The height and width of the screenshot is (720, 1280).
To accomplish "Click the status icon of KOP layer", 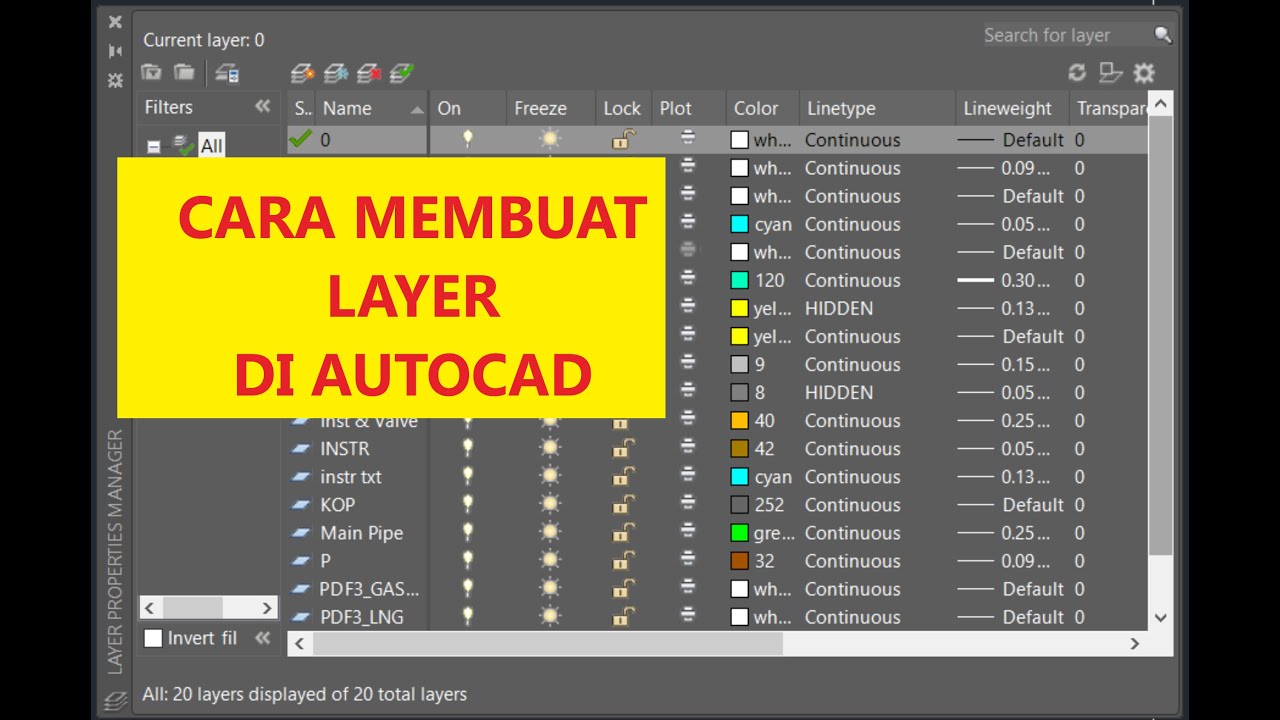I will (301, 505).
